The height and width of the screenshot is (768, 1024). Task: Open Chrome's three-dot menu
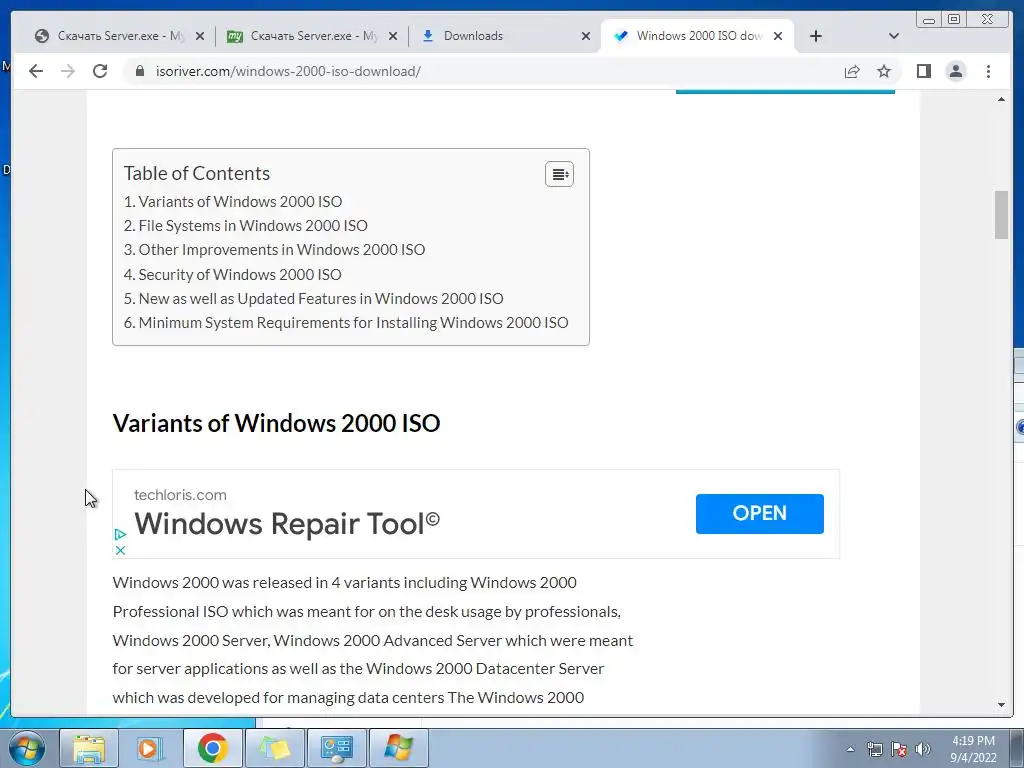pos(988,71)
